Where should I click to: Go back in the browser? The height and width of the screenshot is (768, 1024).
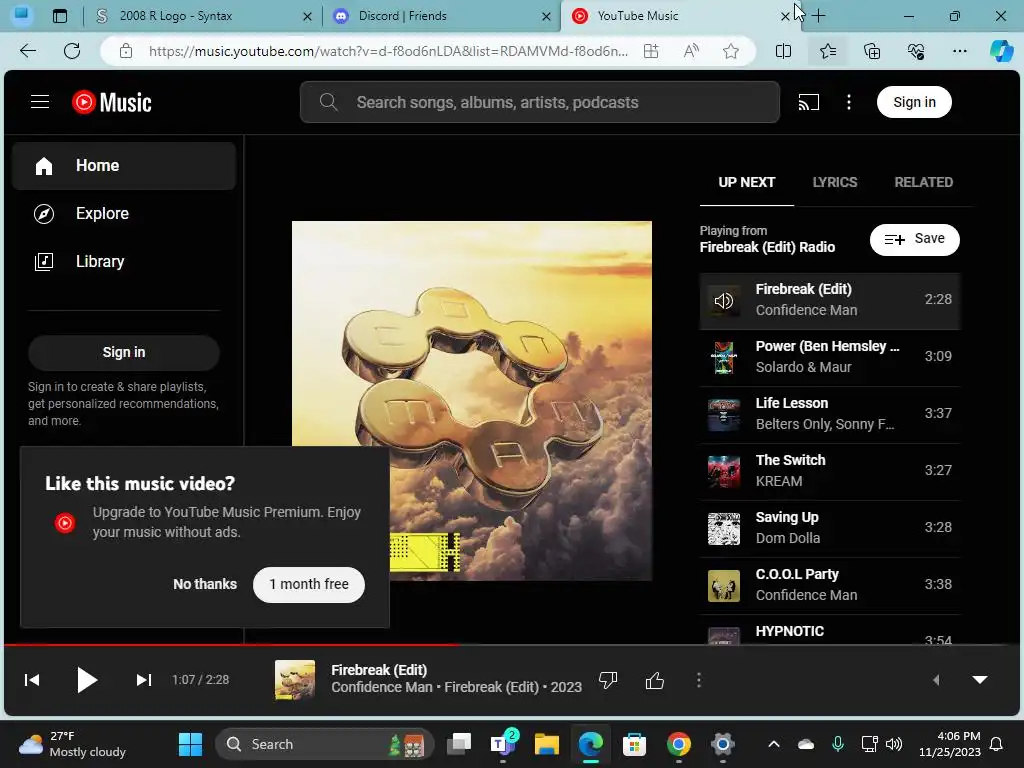[28, 51]
